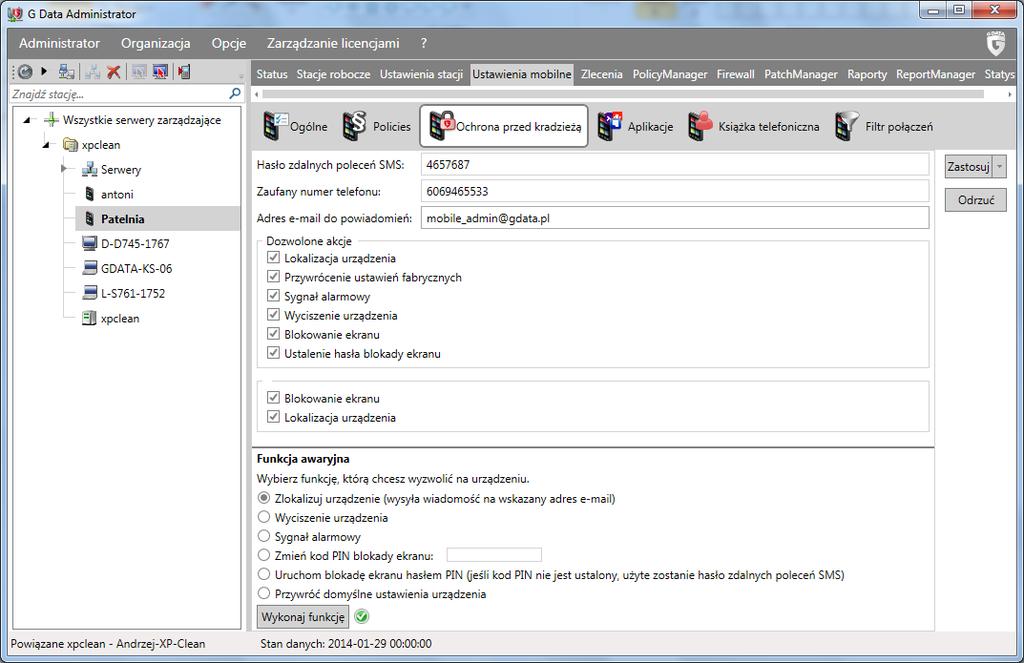Click the network computers toolbar icon
Image resolution: width=1024 pixels, height=663 pixels.
67,72
